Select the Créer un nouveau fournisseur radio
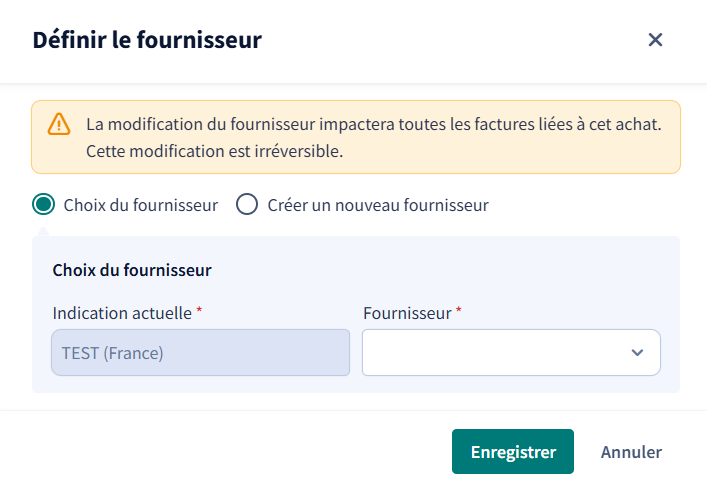Viewport: 707px width, 485px height. (247, 204)
